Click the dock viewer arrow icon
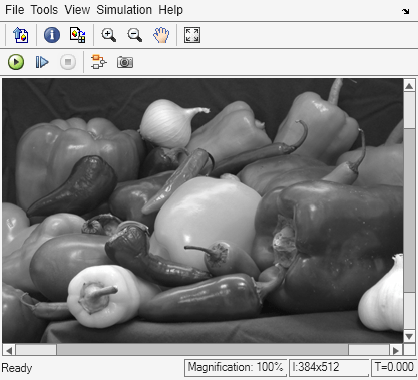Image resolution: width=418 pixels, height=380 pixels. point(405,11)
